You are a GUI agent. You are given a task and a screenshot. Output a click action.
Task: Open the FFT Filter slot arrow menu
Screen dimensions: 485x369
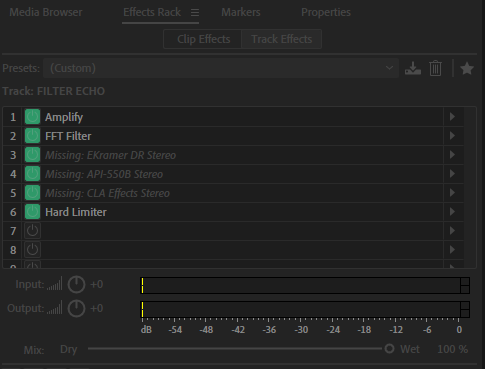tap(452, 136)
